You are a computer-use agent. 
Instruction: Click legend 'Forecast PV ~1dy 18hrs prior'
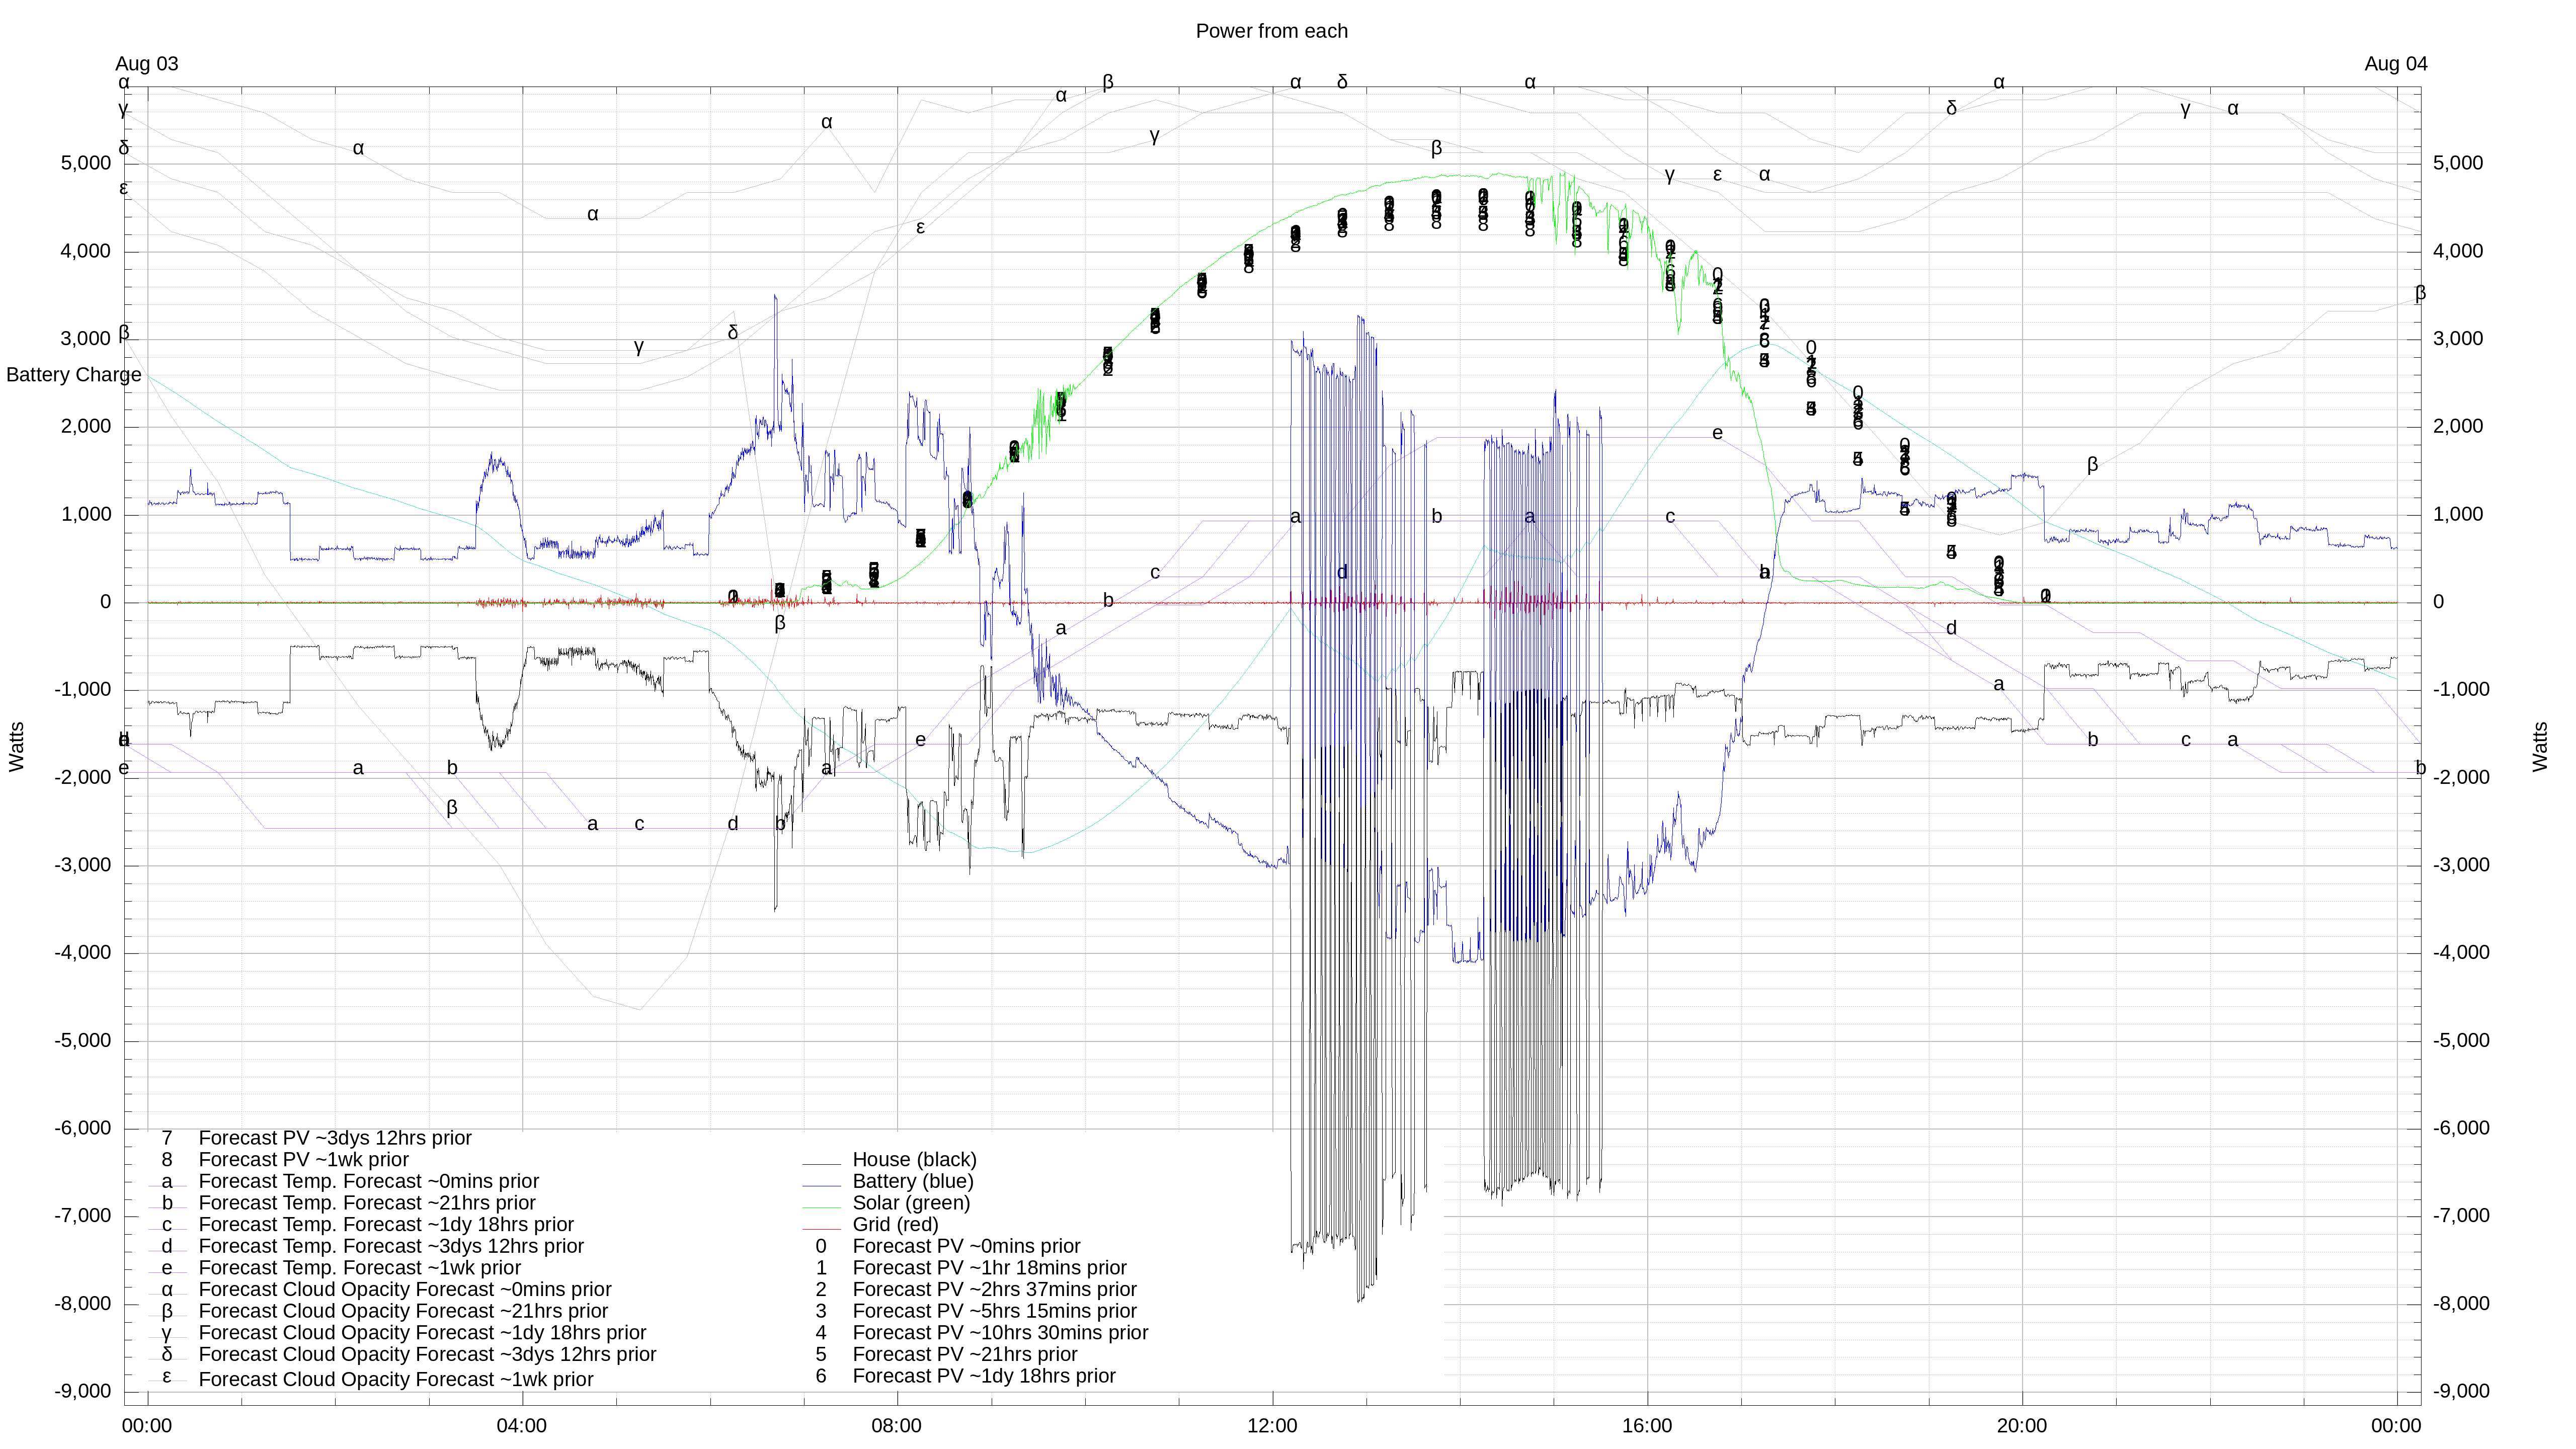click(x=984, y=1377)
